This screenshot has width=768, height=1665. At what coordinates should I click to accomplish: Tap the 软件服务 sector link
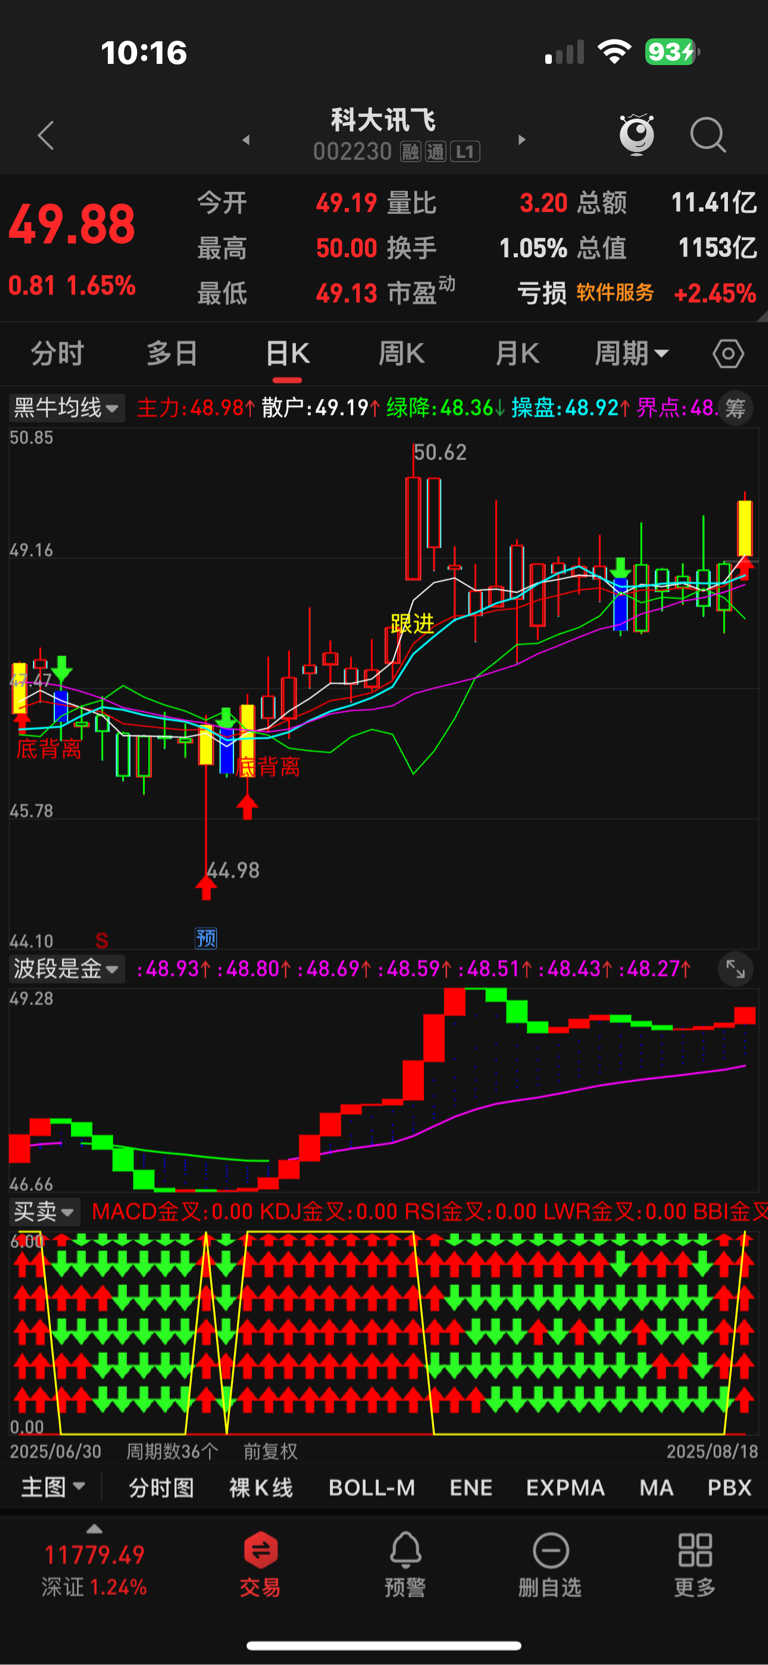[x=615, y=292]
